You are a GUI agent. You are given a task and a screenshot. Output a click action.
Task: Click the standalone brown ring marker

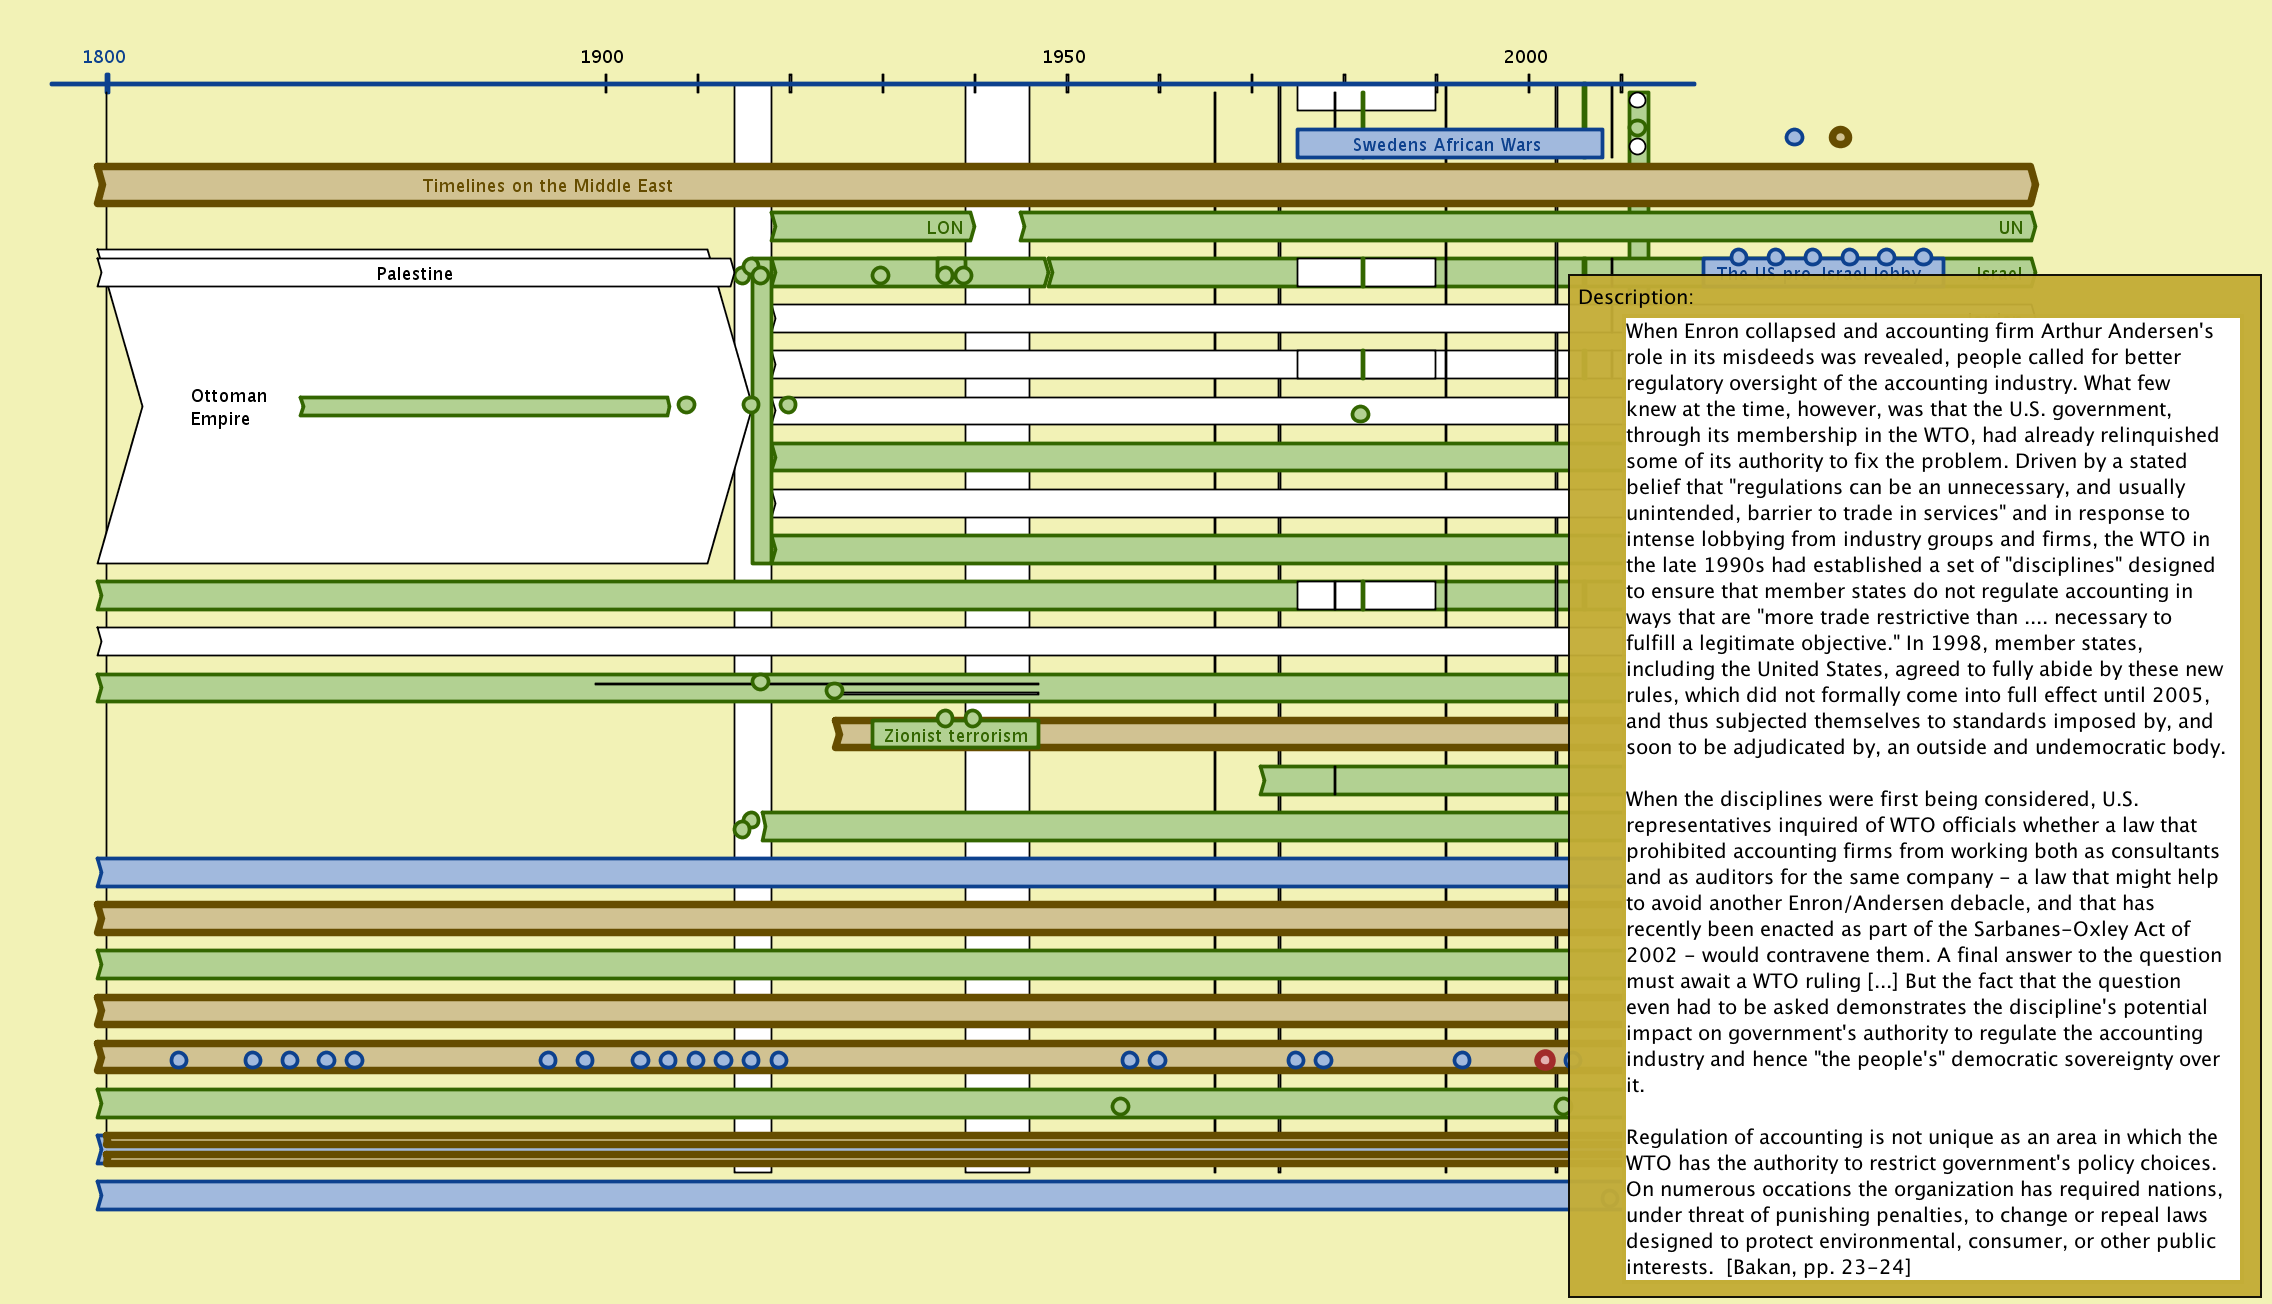[x=1840, y=137]
